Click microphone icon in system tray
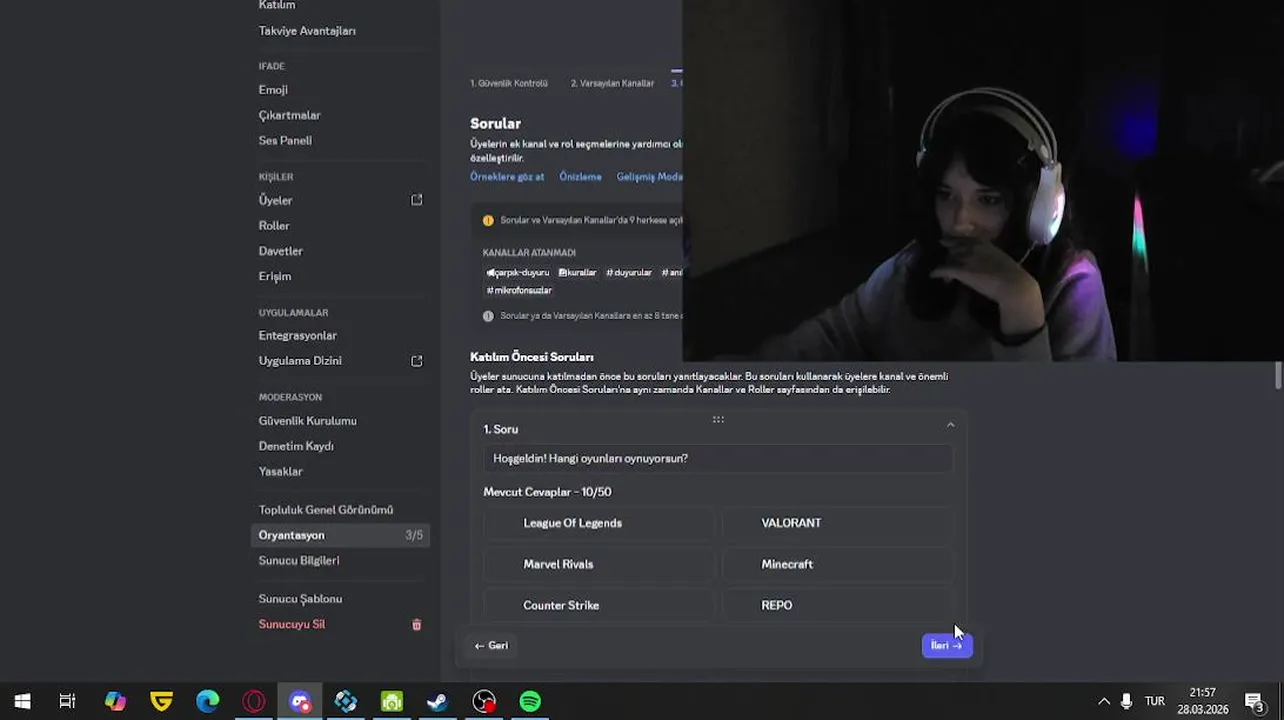Screen dimensions: 1284x720 pyautogui.click(x=1127, y=702)
